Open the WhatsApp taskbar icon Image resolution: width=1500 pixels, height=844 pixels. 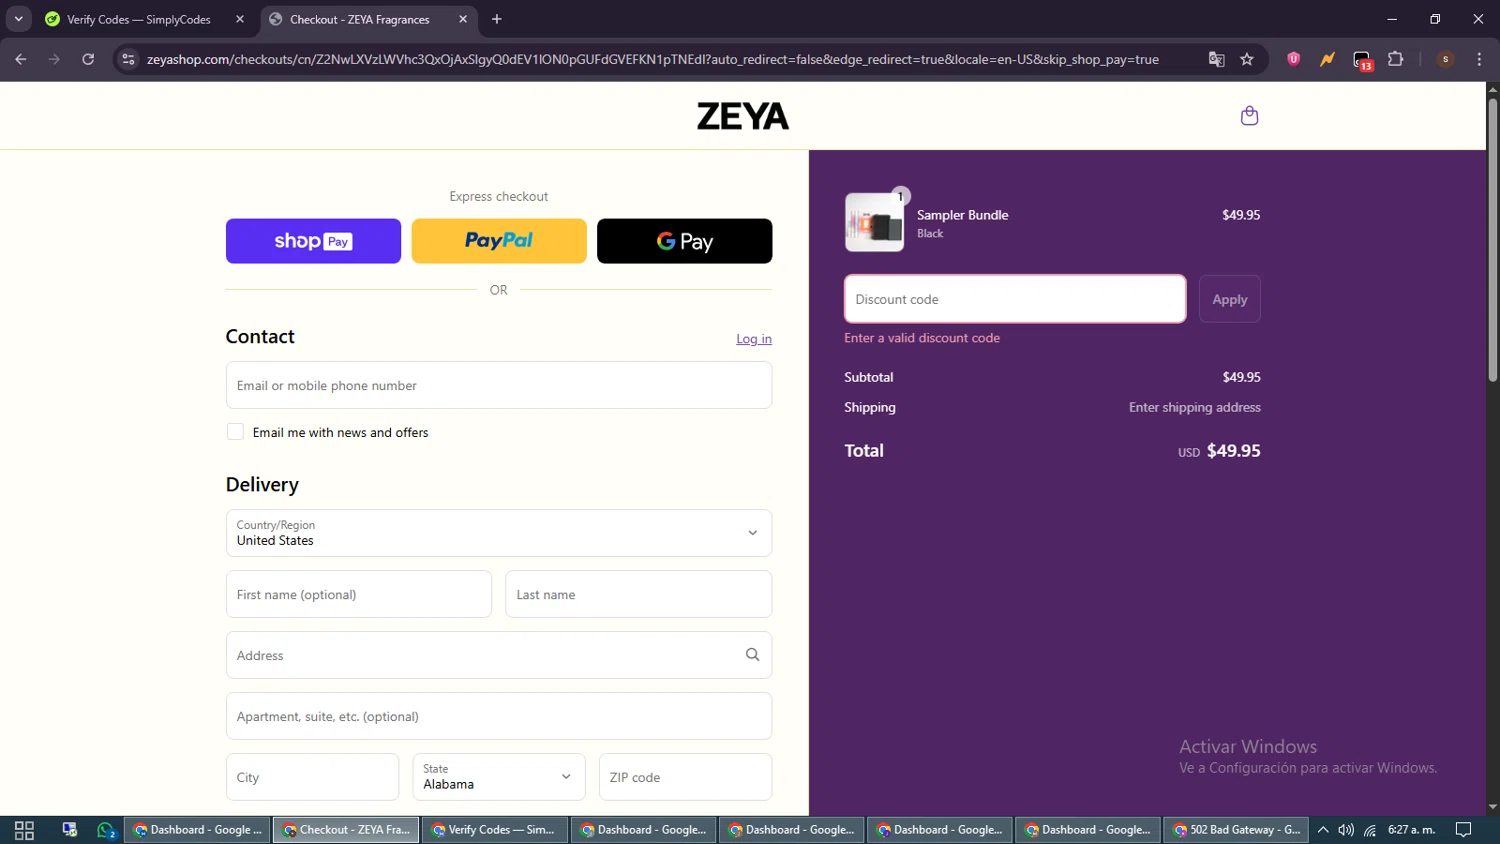pos(107,830)
